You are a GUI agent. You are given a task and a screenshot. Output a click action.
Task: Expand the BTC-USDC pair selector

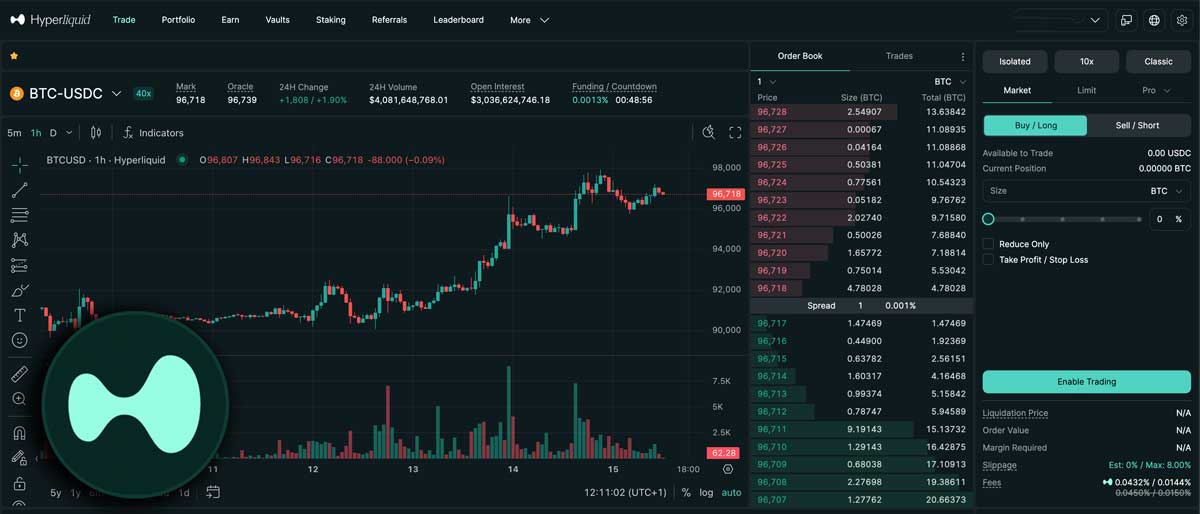tap(116, 94)
